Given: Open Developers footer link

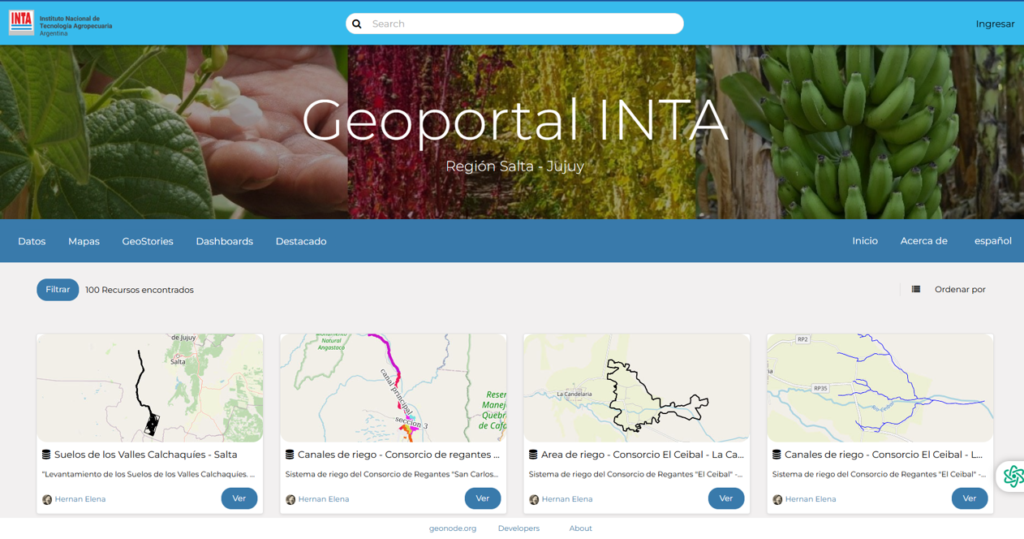Looking at the screenshot, I should click(519, 529).
